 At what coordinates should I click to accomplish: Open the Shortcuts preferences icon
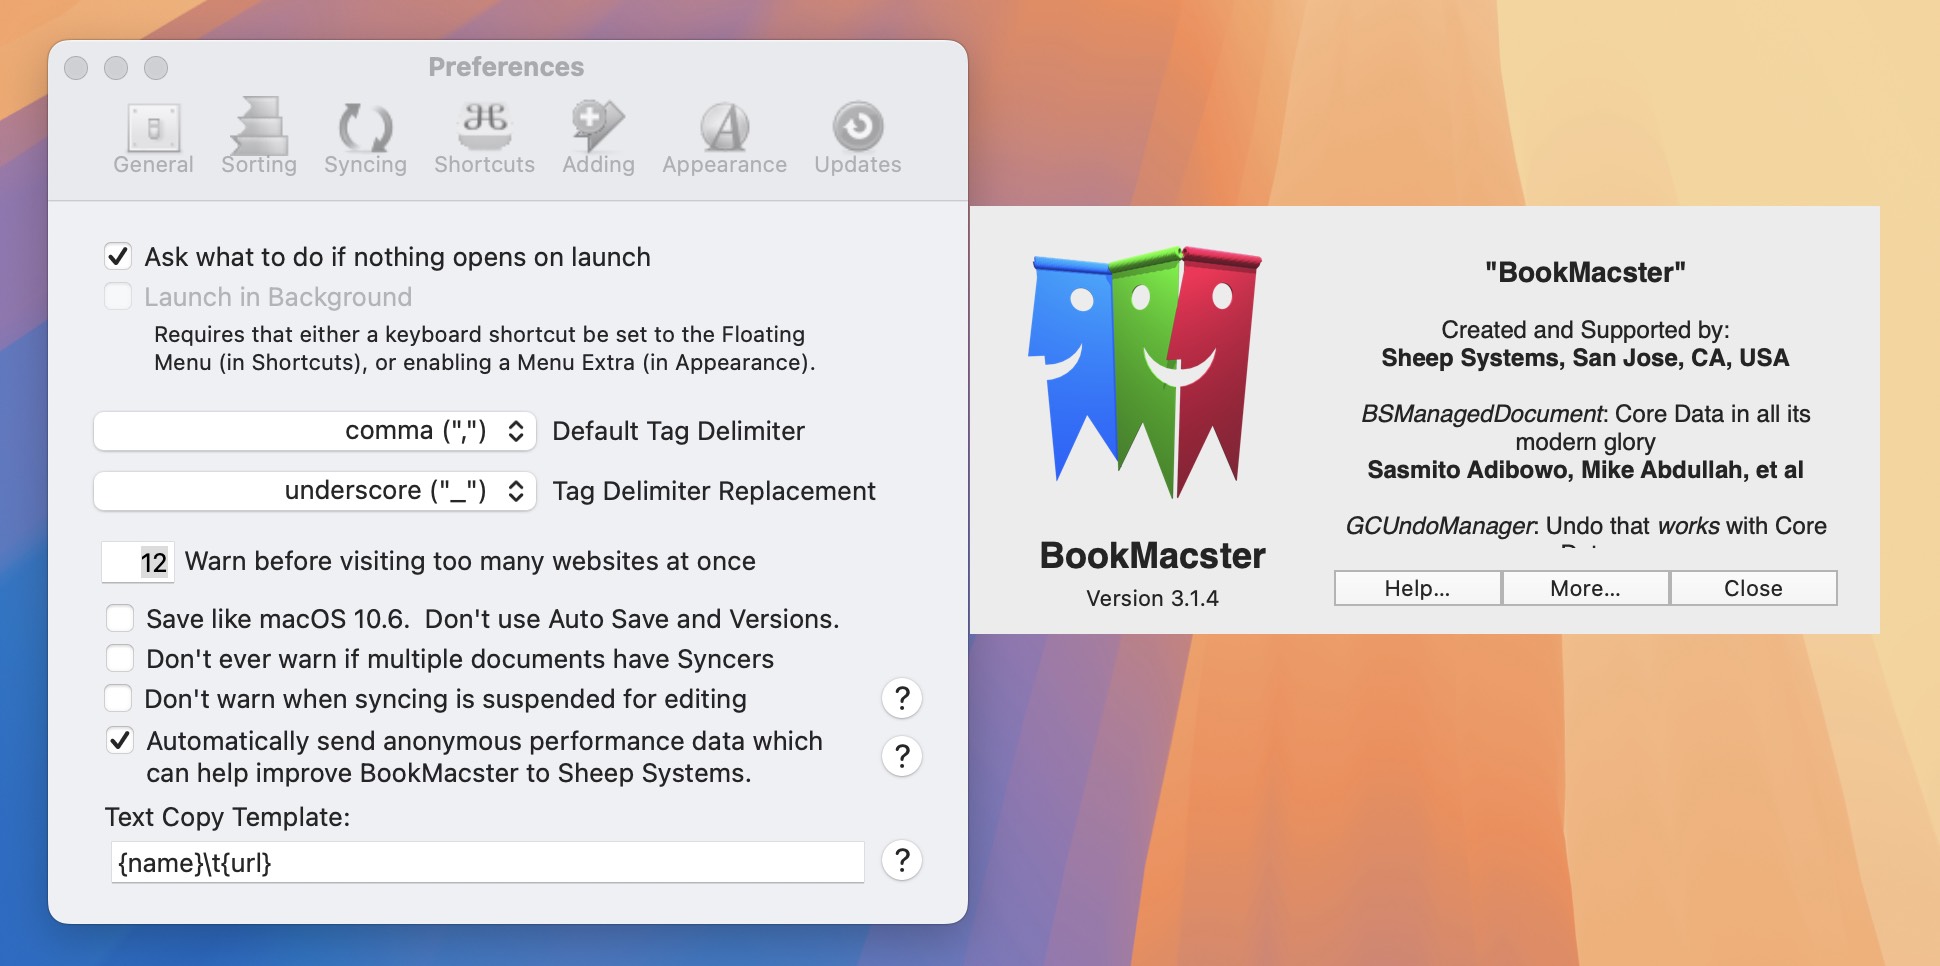[484, 138]
